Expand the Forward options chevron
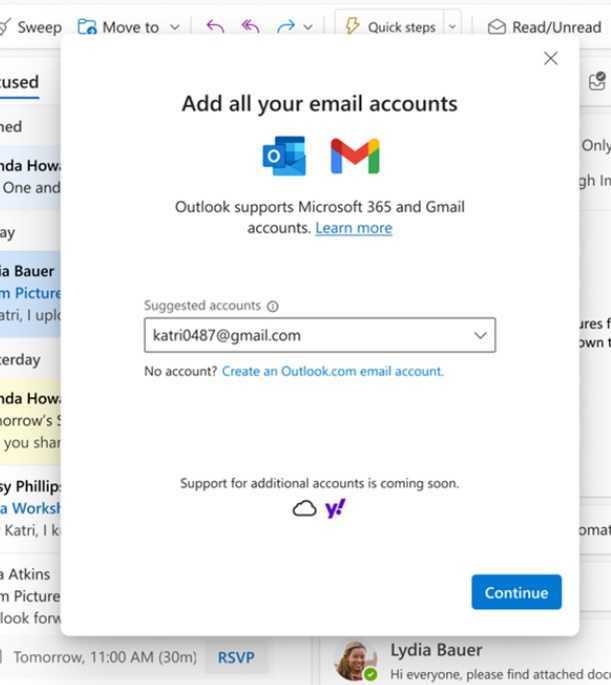611x685 pixels. click(x=308, y=27)
